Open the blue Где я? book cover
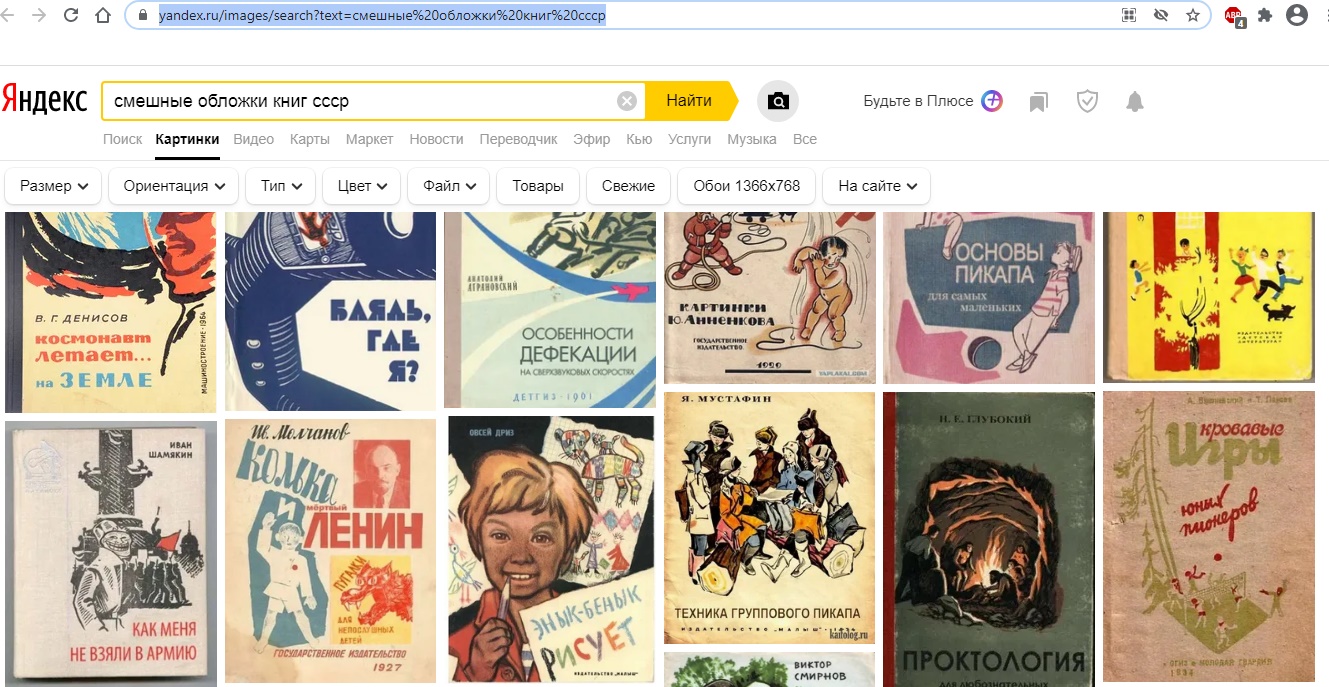This screenshot has width=1329, height=687. (330, 311)
